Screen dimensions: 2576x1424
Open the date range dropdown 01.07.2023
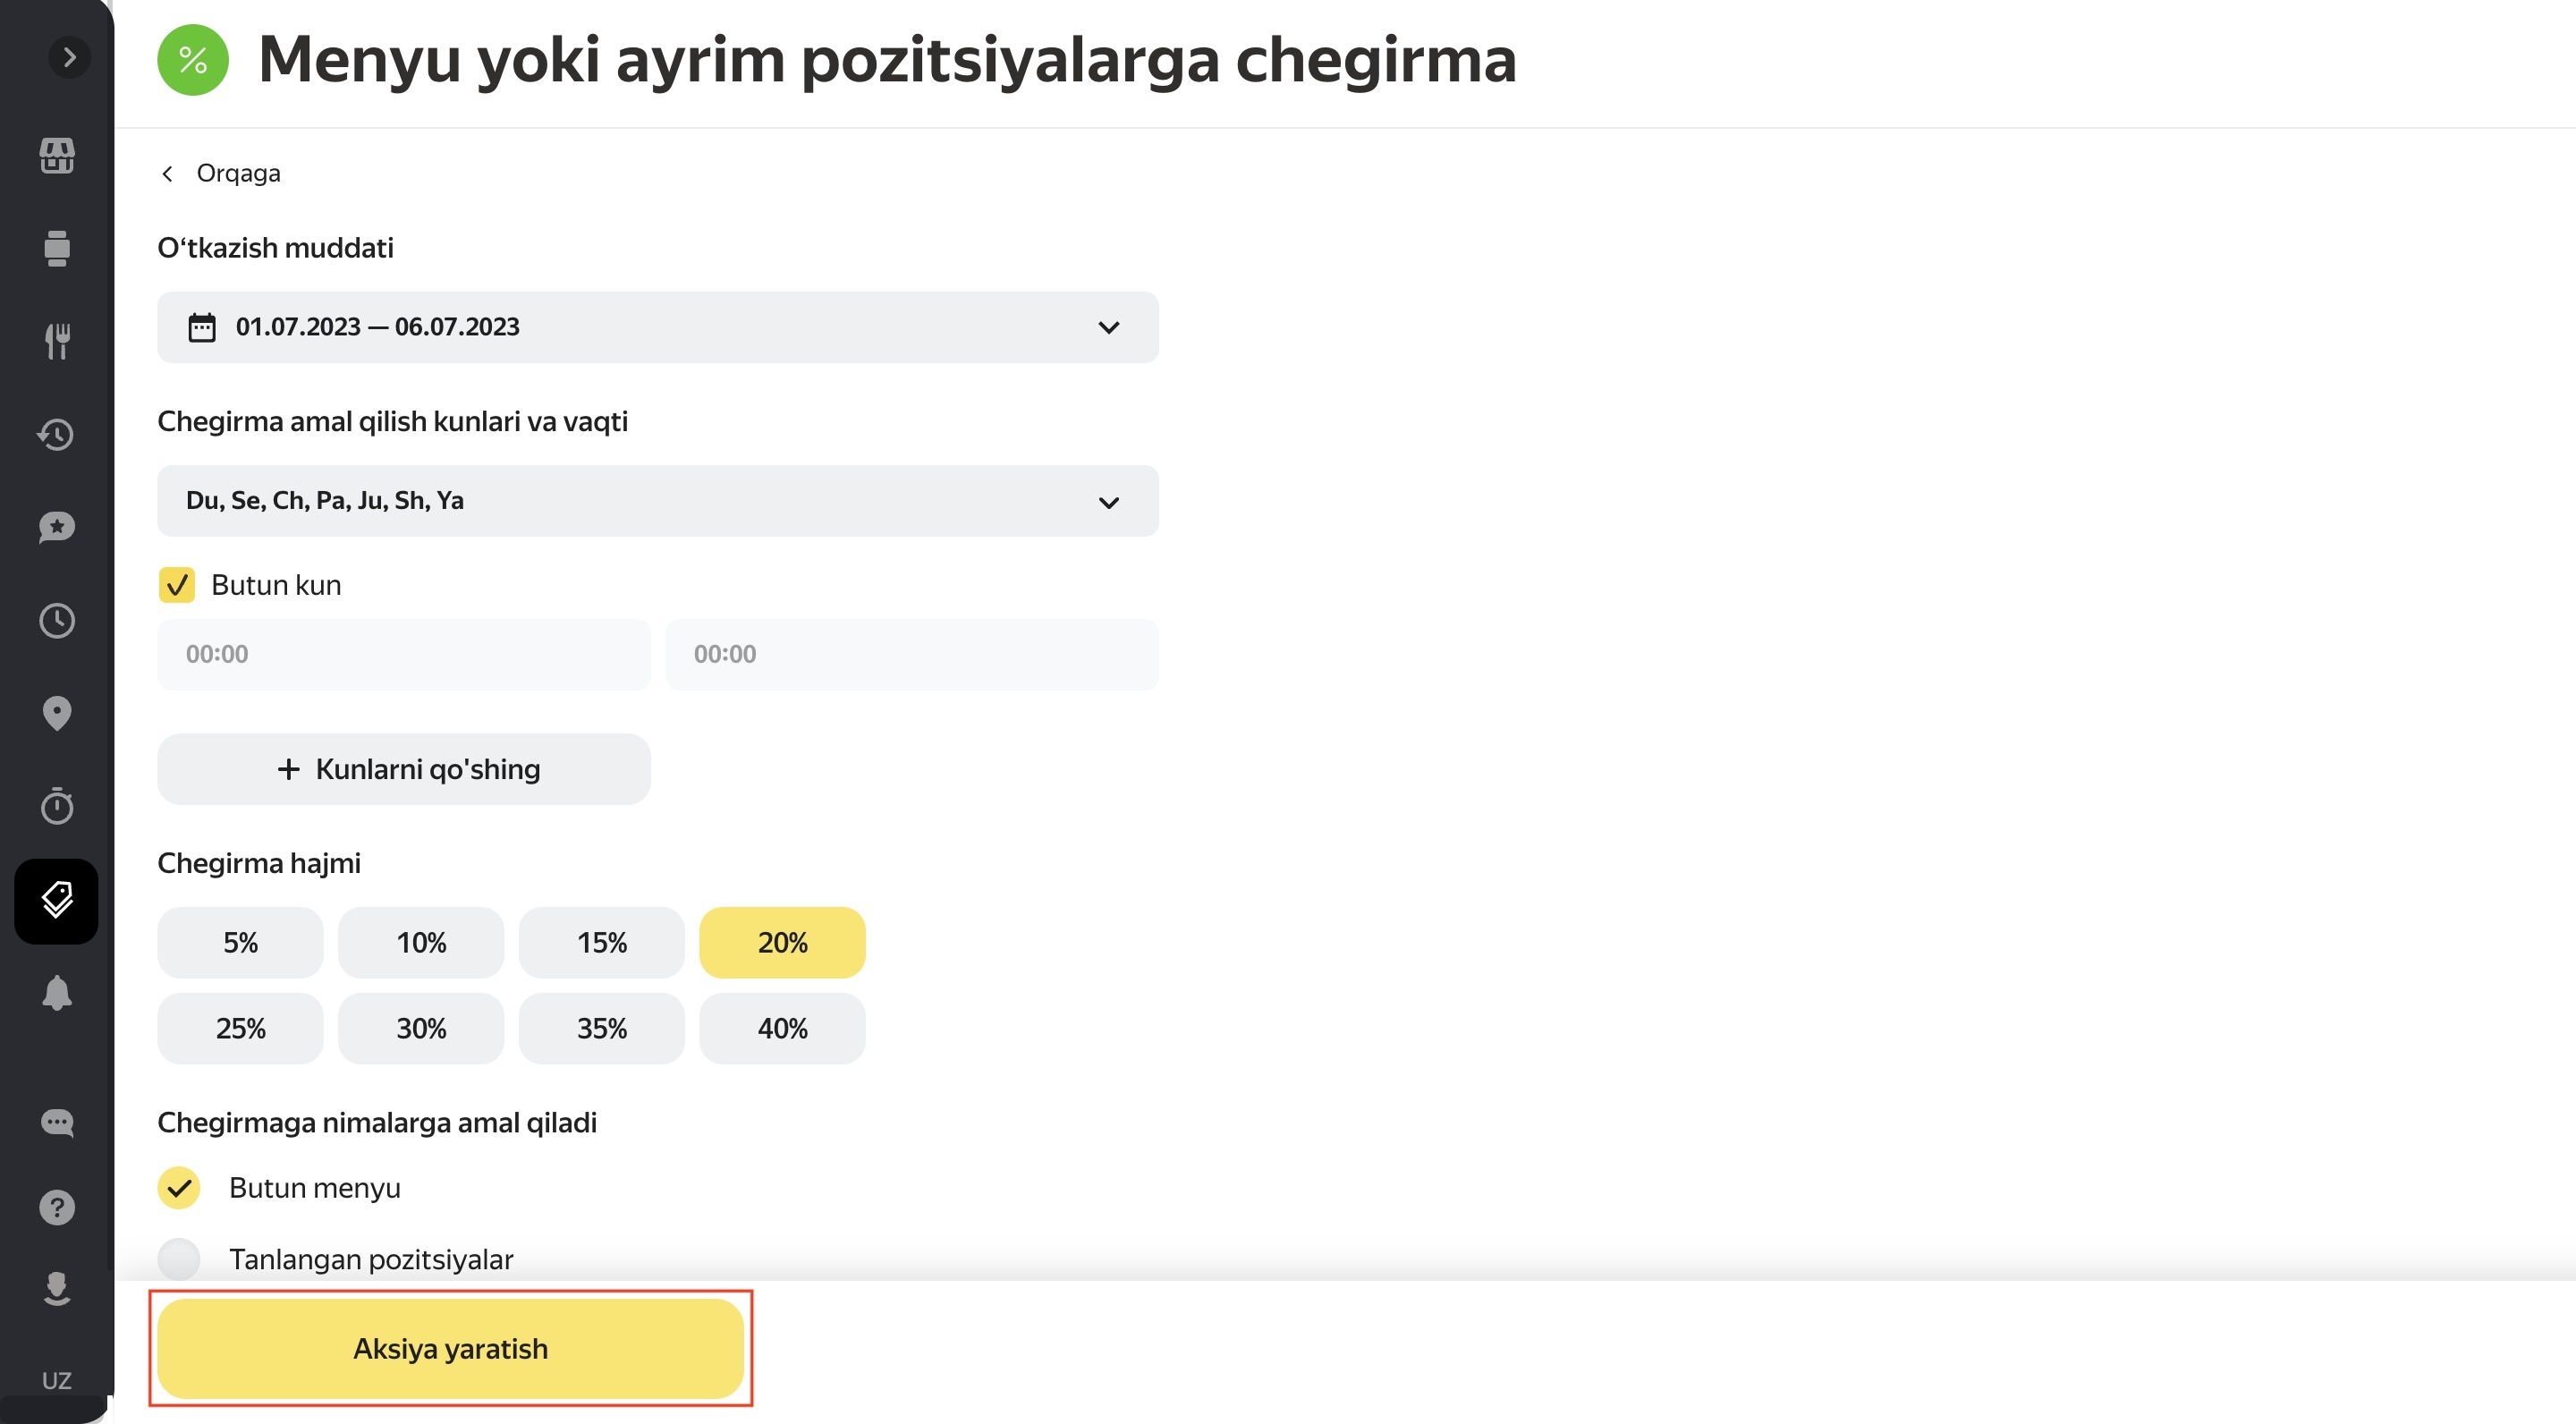(658, 327)
